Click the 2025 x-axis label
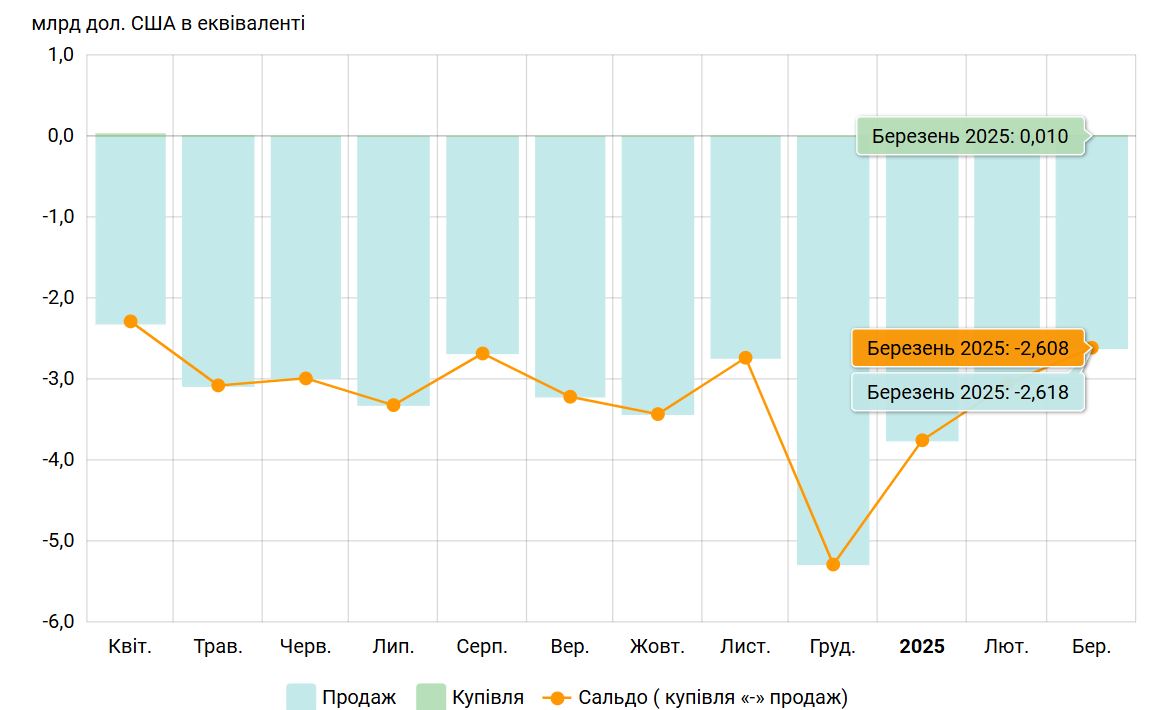This screenshot has width=1157, height=710. point(922,647)
